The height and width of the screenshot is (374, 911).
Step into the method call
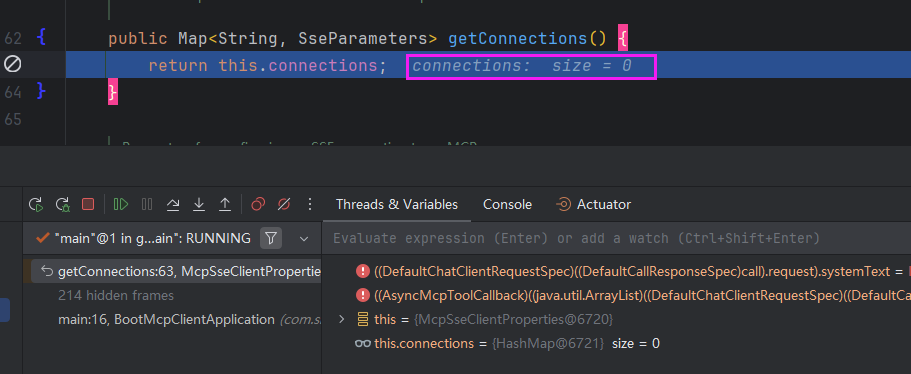click(199, 204)
